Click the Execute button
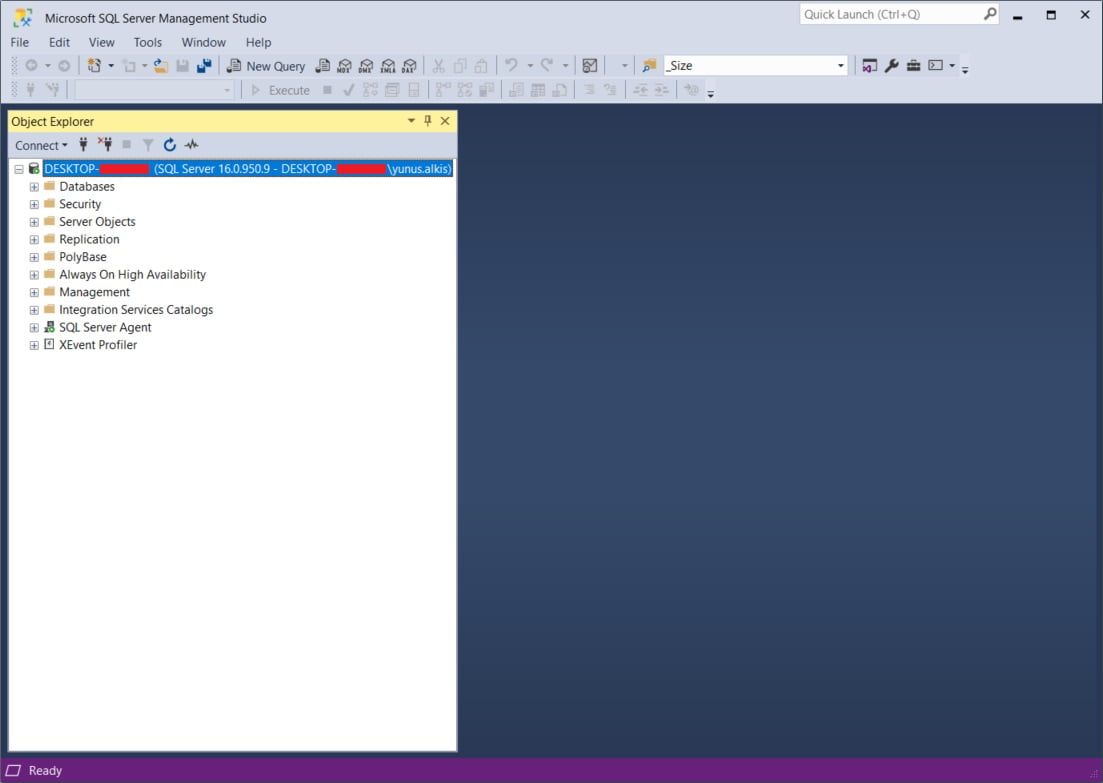 [x=283, y=89]
